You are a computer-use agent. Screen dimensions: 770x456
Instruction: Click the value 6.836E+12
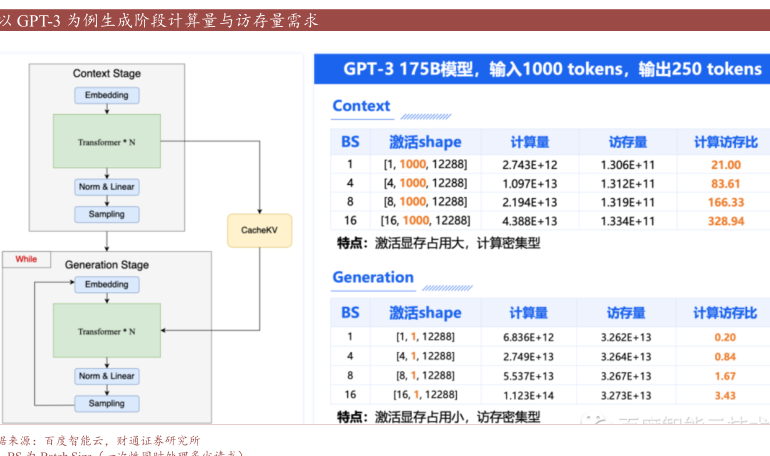coord(528,337)
